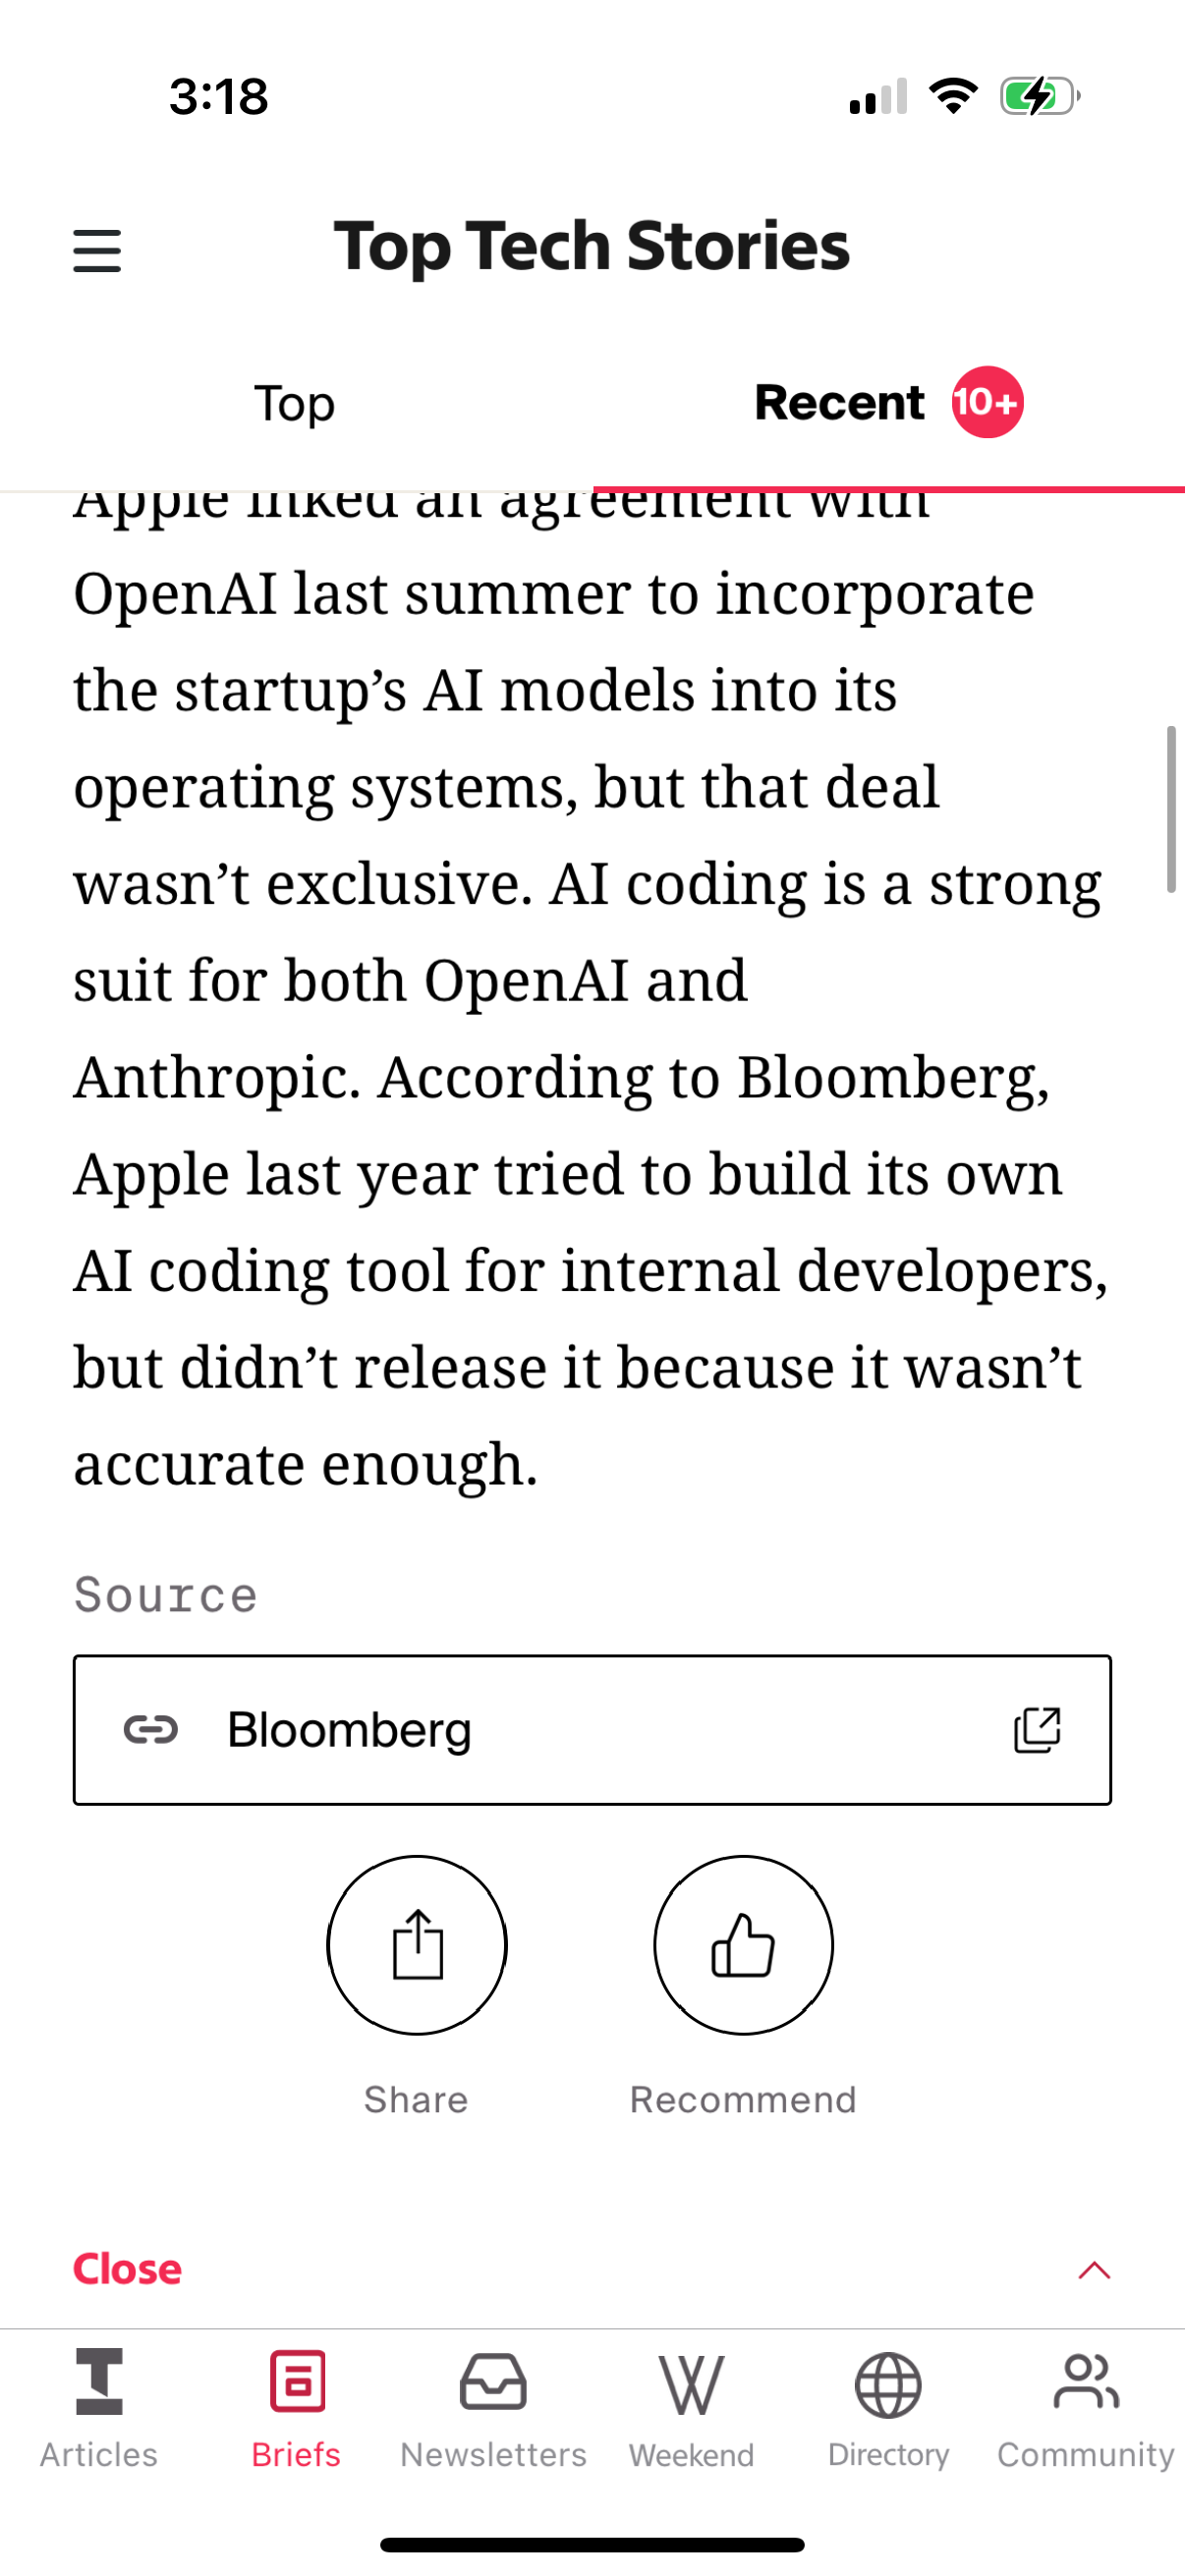The image size is (1185, 2576).
Task: Tap the link icon beside Bloomberg
Action: click(x=152, y=1729)
